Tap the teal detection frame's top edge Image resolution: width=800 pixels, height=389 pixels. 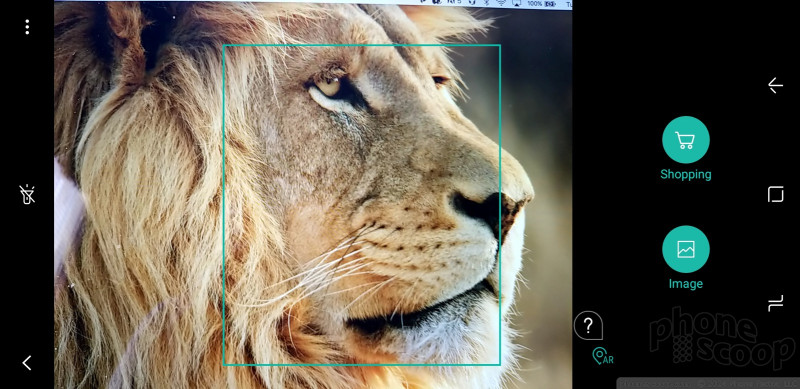(361, 45)
